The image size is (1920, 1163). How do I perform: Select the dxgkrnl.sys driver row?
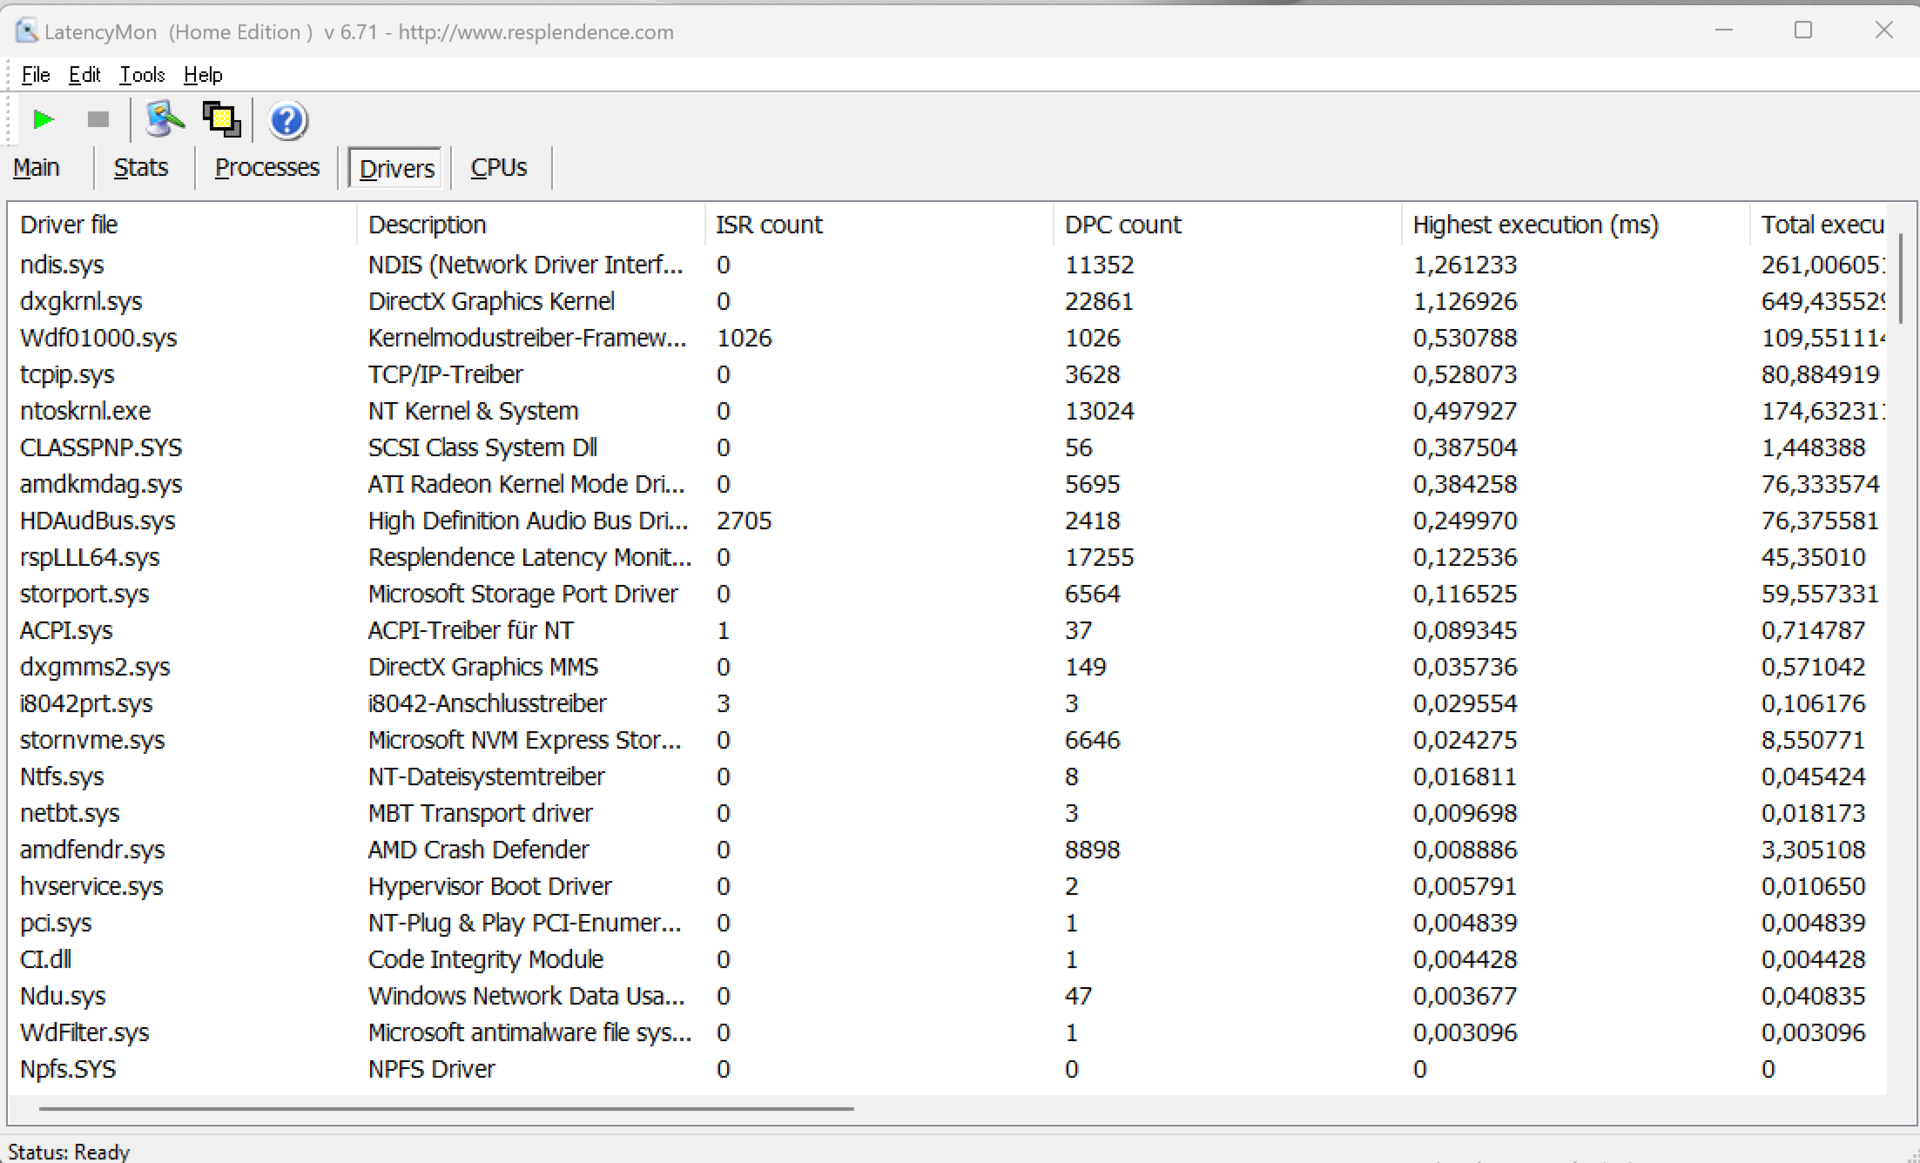click(81, 301)
